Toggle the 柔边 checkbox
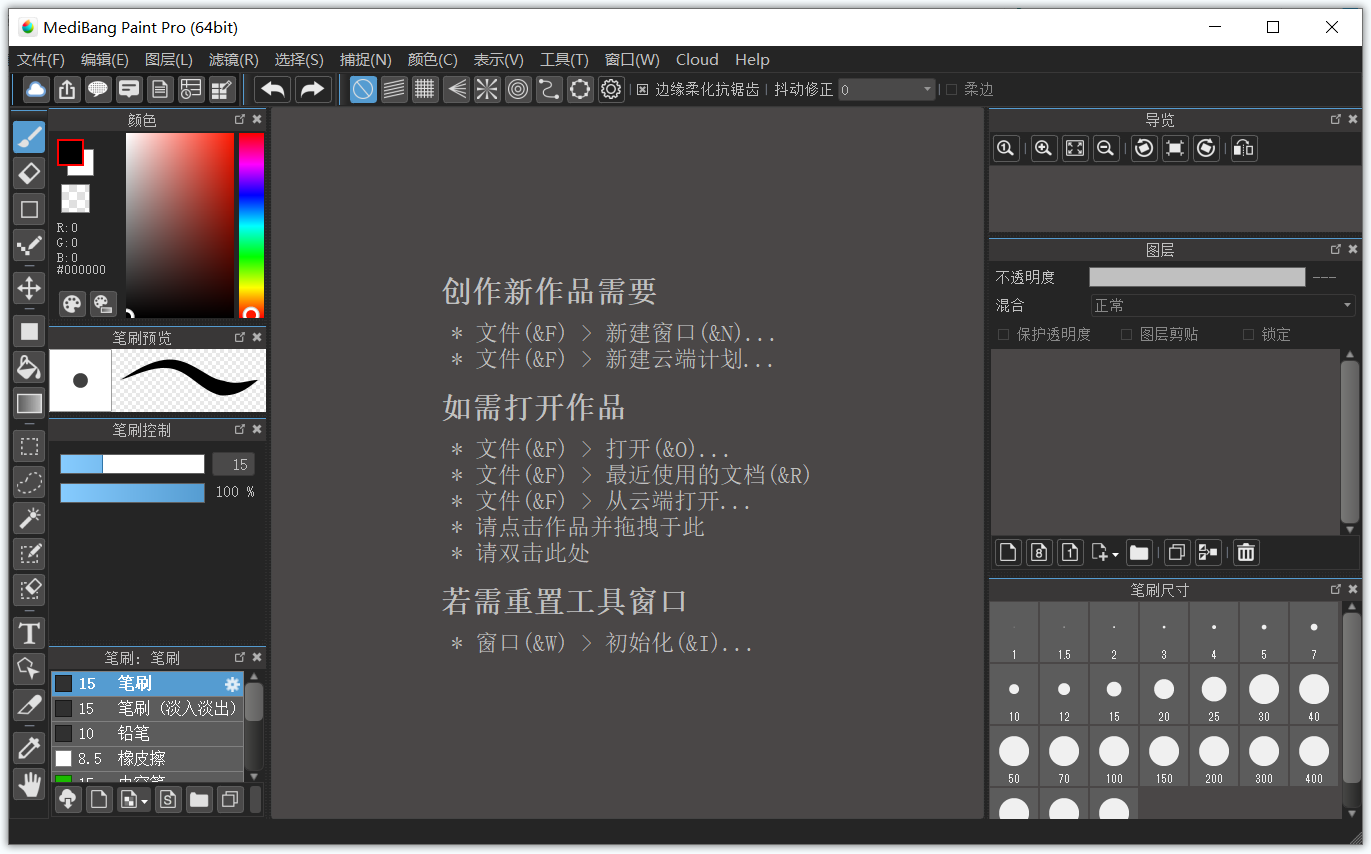The width and height of the screenshot is (1371, 854). tap(951, 89)
